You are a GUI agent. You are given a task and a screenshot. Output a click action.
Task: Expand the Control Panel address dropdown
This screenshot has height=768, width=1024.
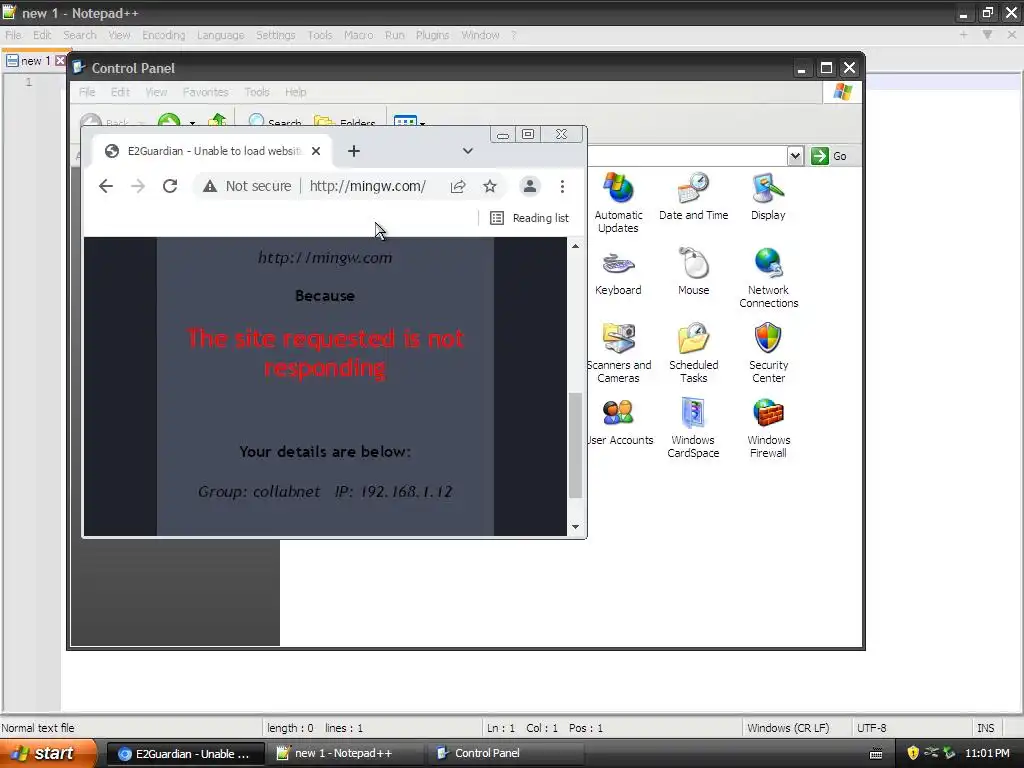click(x=795, y=156)
